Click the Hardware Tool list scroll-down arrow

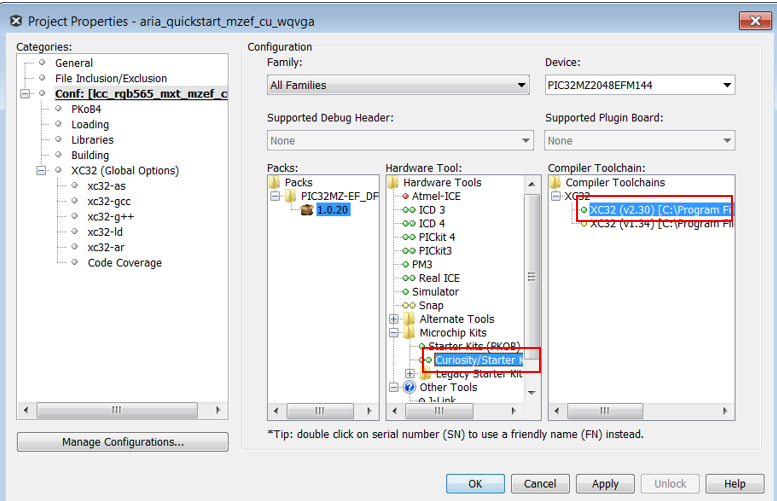coord(532,393)
